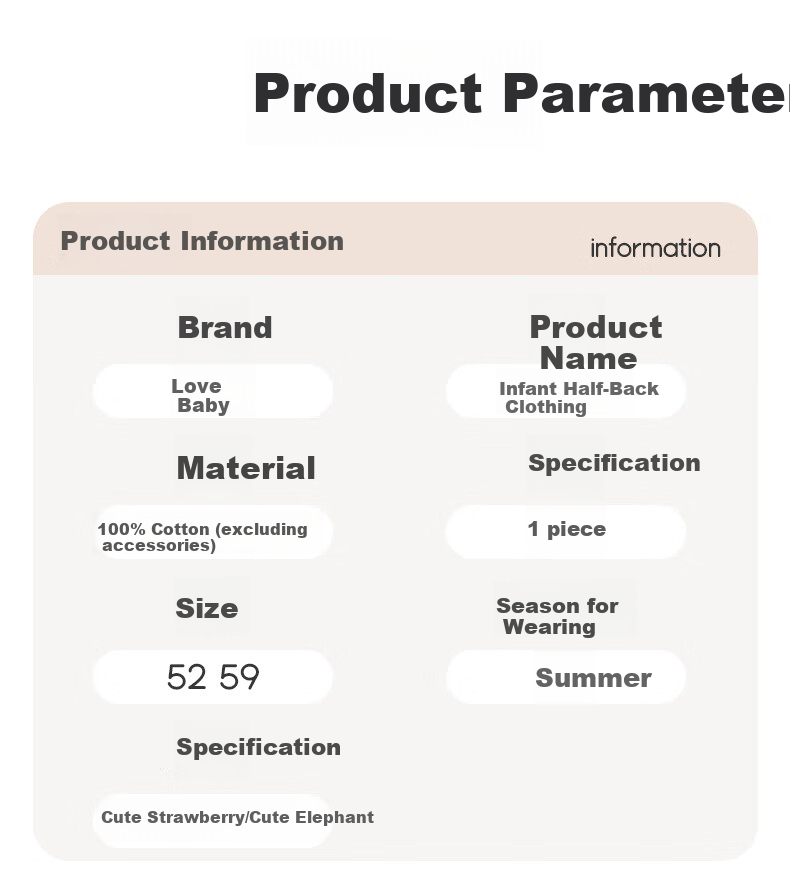Click the Season for Wearing heading
Screen dimensions: 790x872
(557, 616)
